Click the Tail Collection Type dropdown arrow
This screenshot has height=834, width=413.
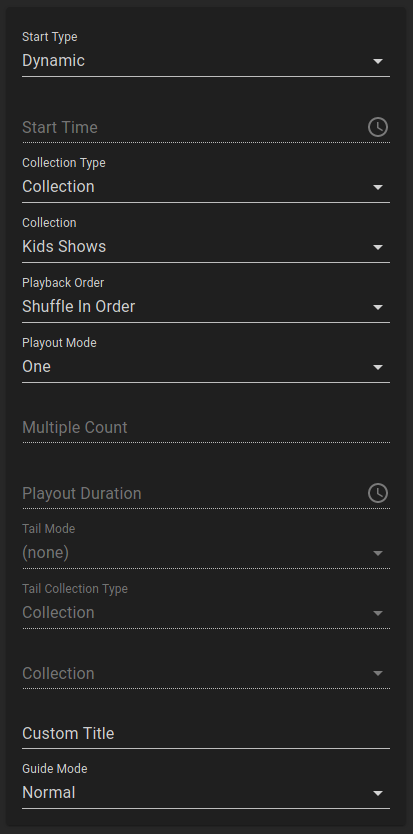(378, 613)
